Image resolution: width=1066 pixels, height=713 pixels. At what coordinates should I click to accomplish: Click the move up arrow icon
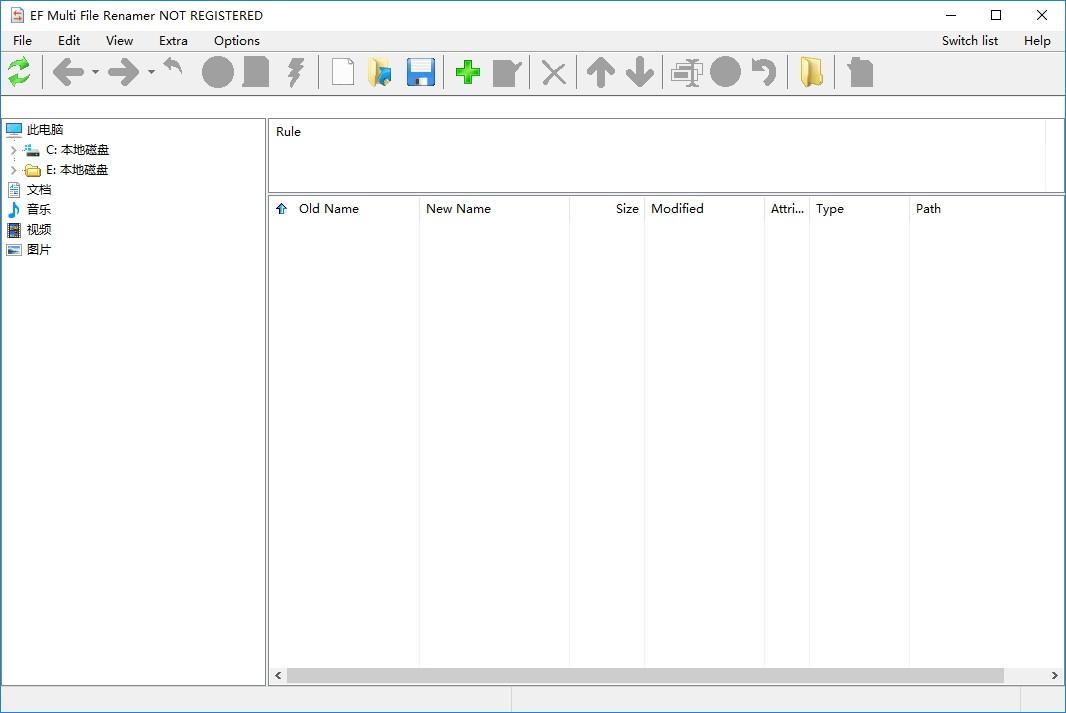pyautogui.click(x=601, y=72)
